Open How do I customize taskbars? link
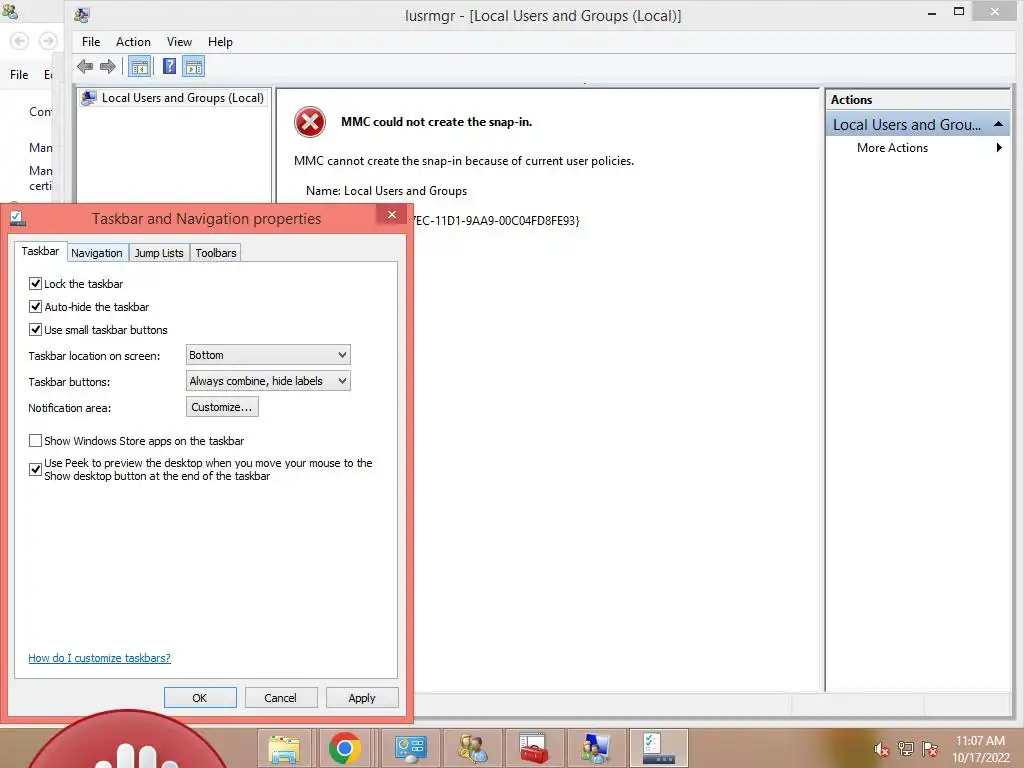The width and height of the screenshot is (1024, 768). coord(99,658)
